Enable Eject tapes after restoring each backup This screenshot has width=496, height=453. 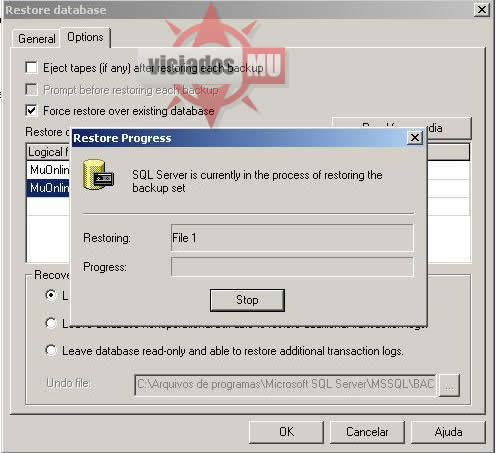31,67
